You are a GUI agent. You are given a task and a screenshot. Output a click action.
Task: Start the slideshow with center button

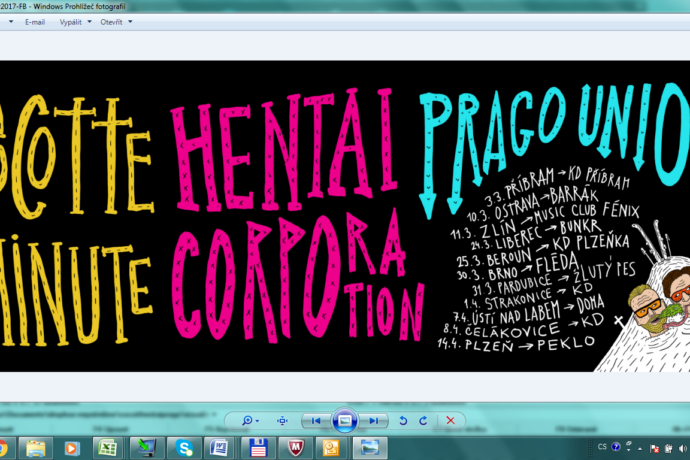(345, 421)
